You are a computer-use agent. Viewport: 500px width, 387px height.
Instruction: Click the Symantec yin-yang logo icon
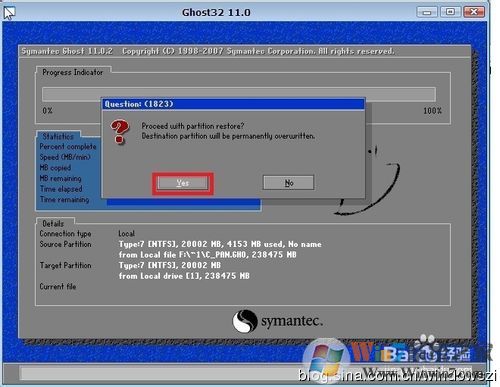point(245,321)
